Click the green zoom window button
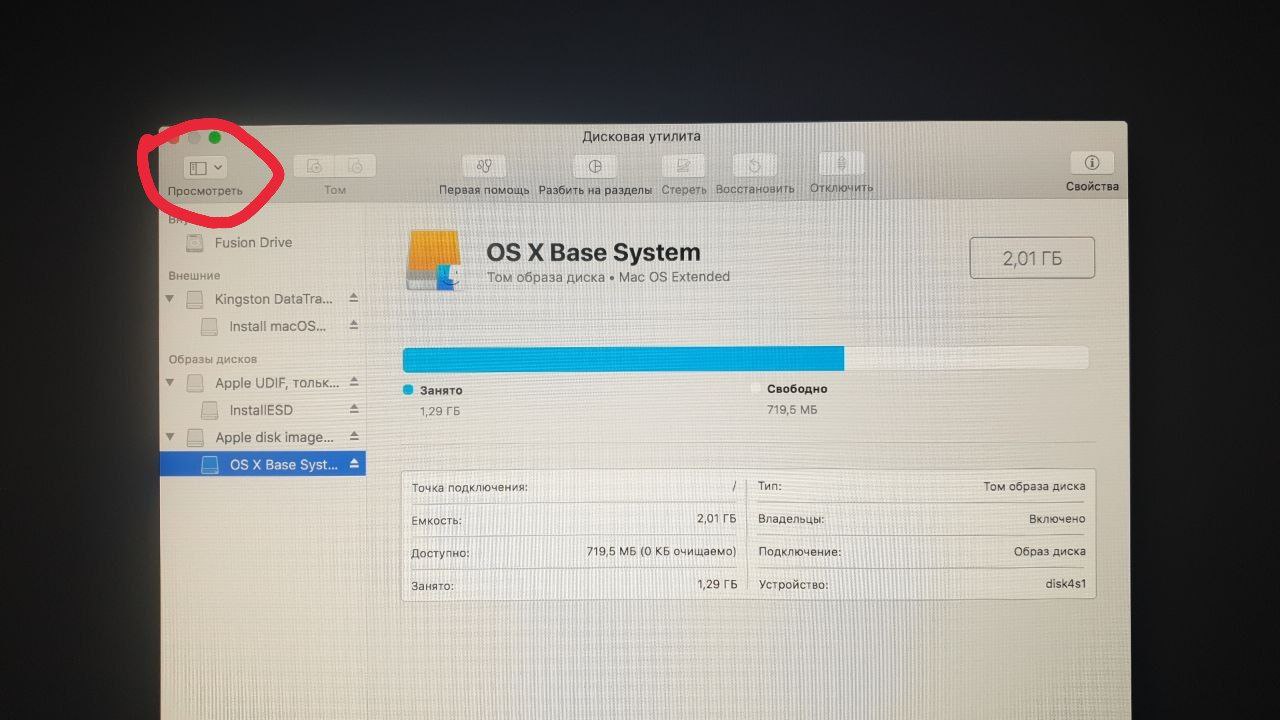This screenshot has height=720, width=1280. [214, 137]
